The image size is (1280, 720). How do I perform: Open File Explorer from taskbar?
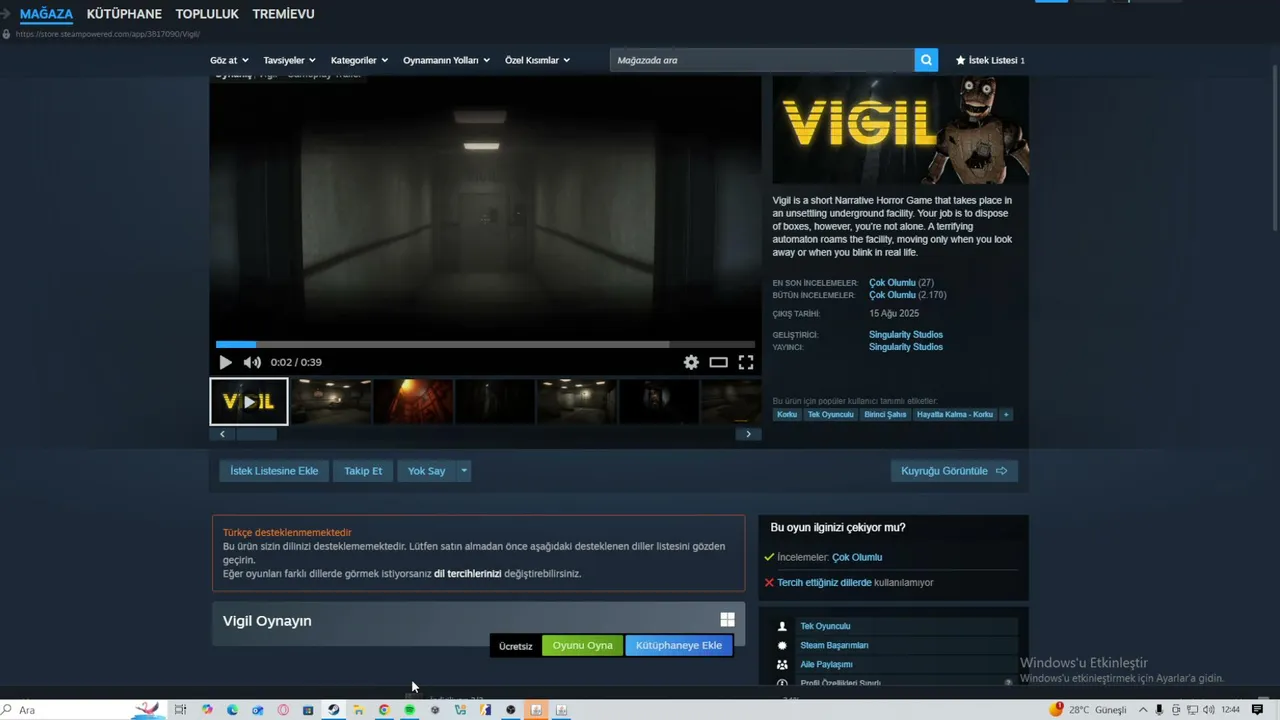(x=358, y=710)
